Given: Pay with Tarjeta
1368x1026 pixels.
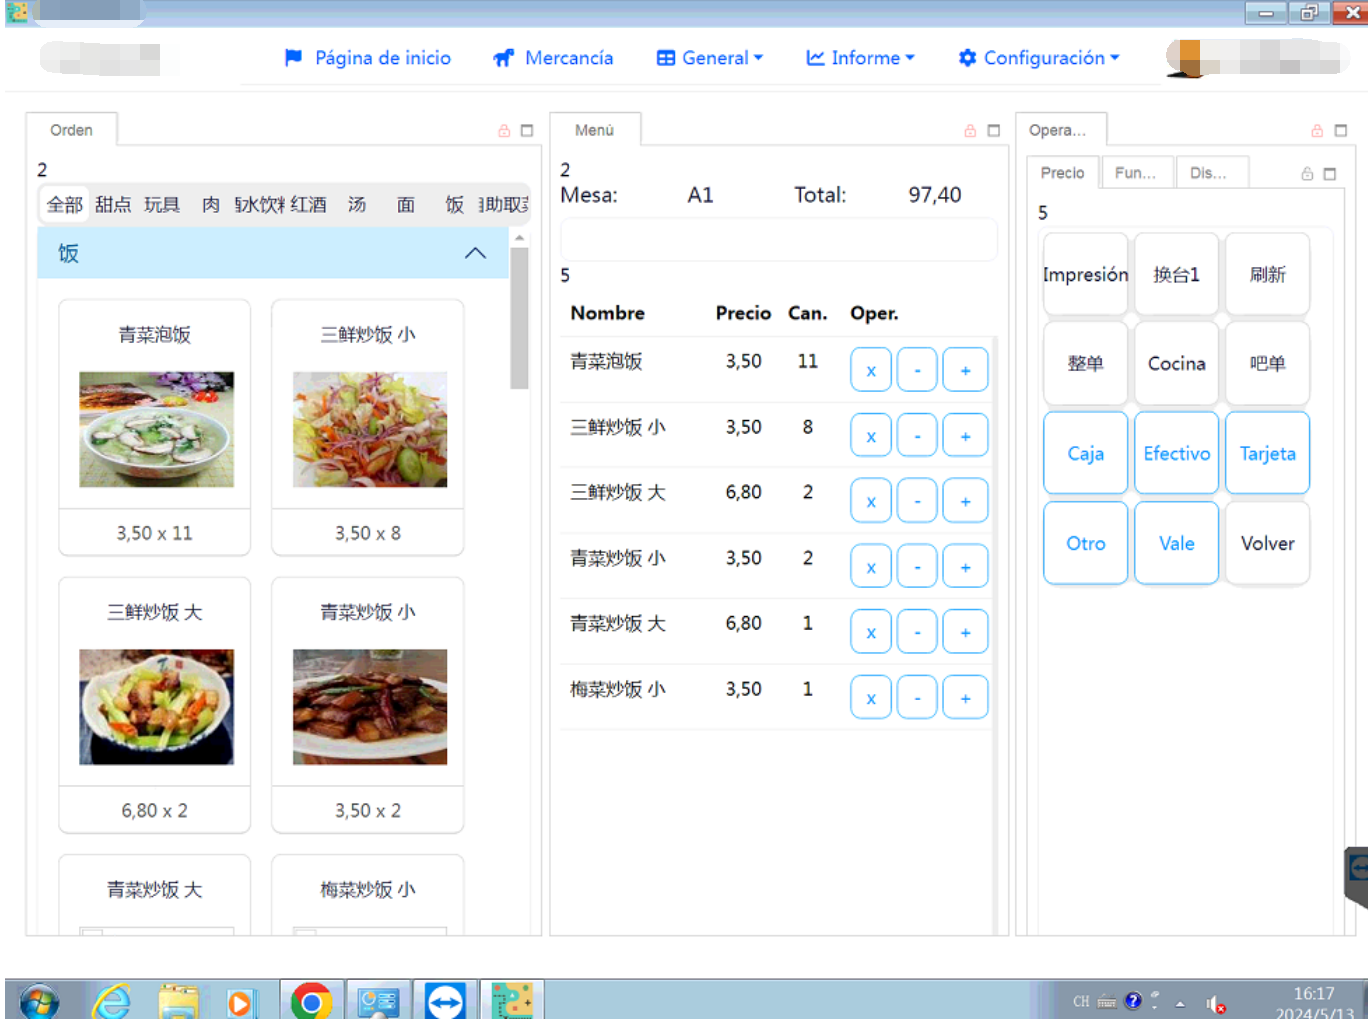Looking at the screenshot, I should pyautogui.click(x=1268, y=453).
